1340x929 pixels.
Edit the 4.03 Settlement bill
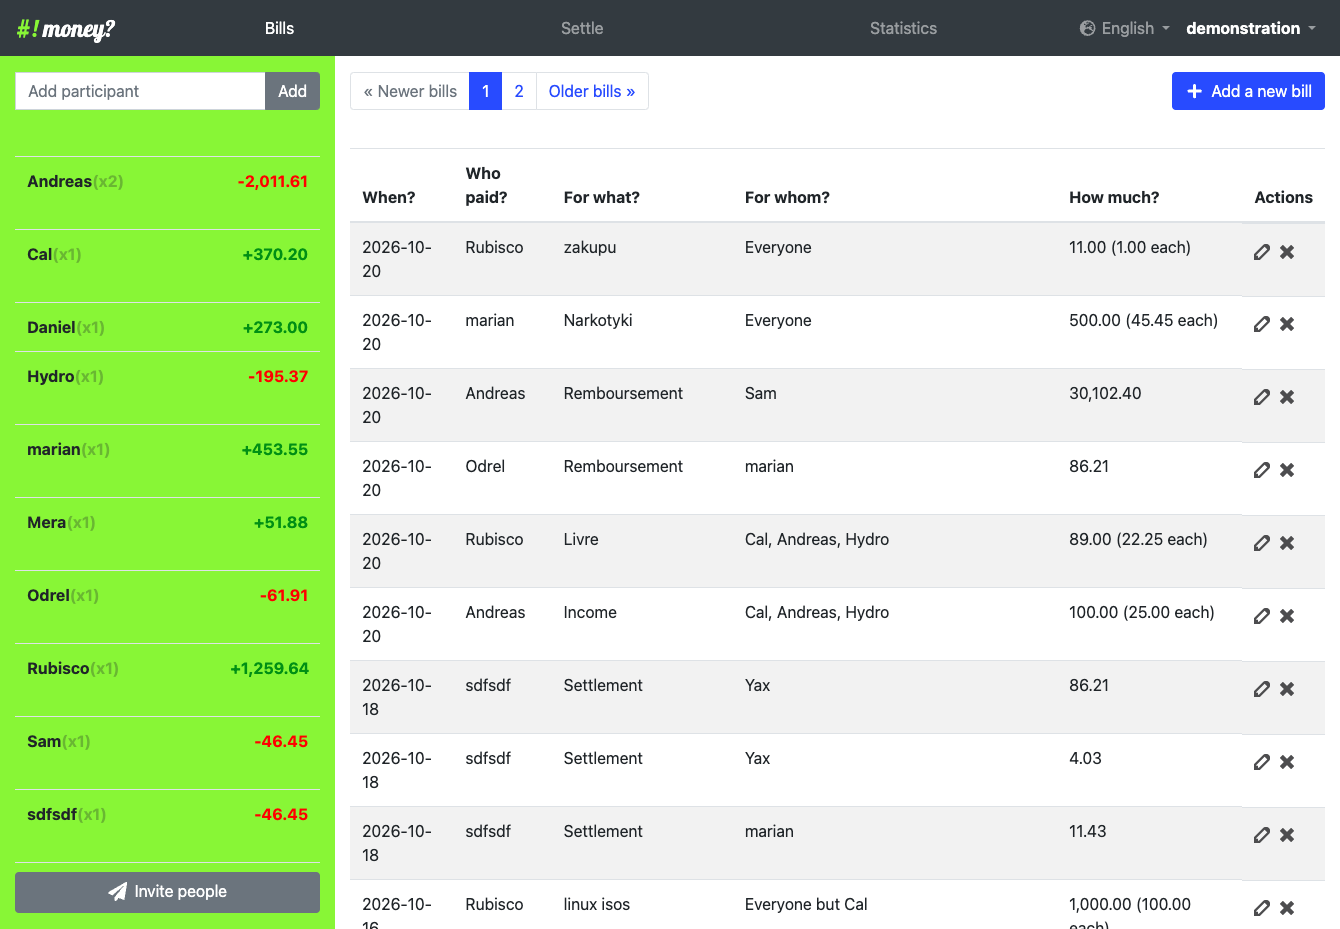click(x=1262, y=762)
